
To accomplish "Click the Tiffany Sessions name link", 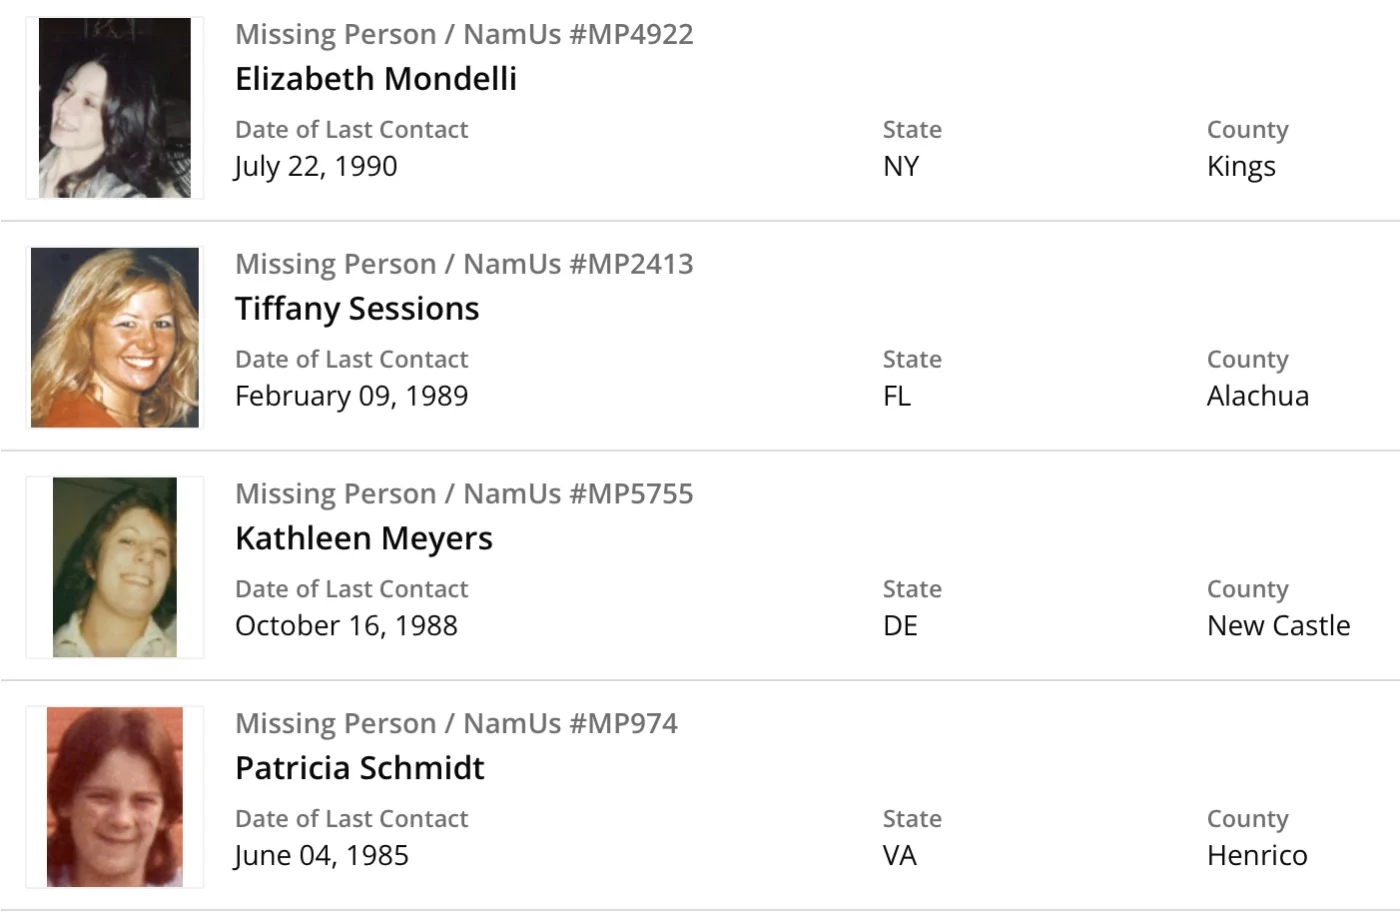I will [x=357, y=309].
